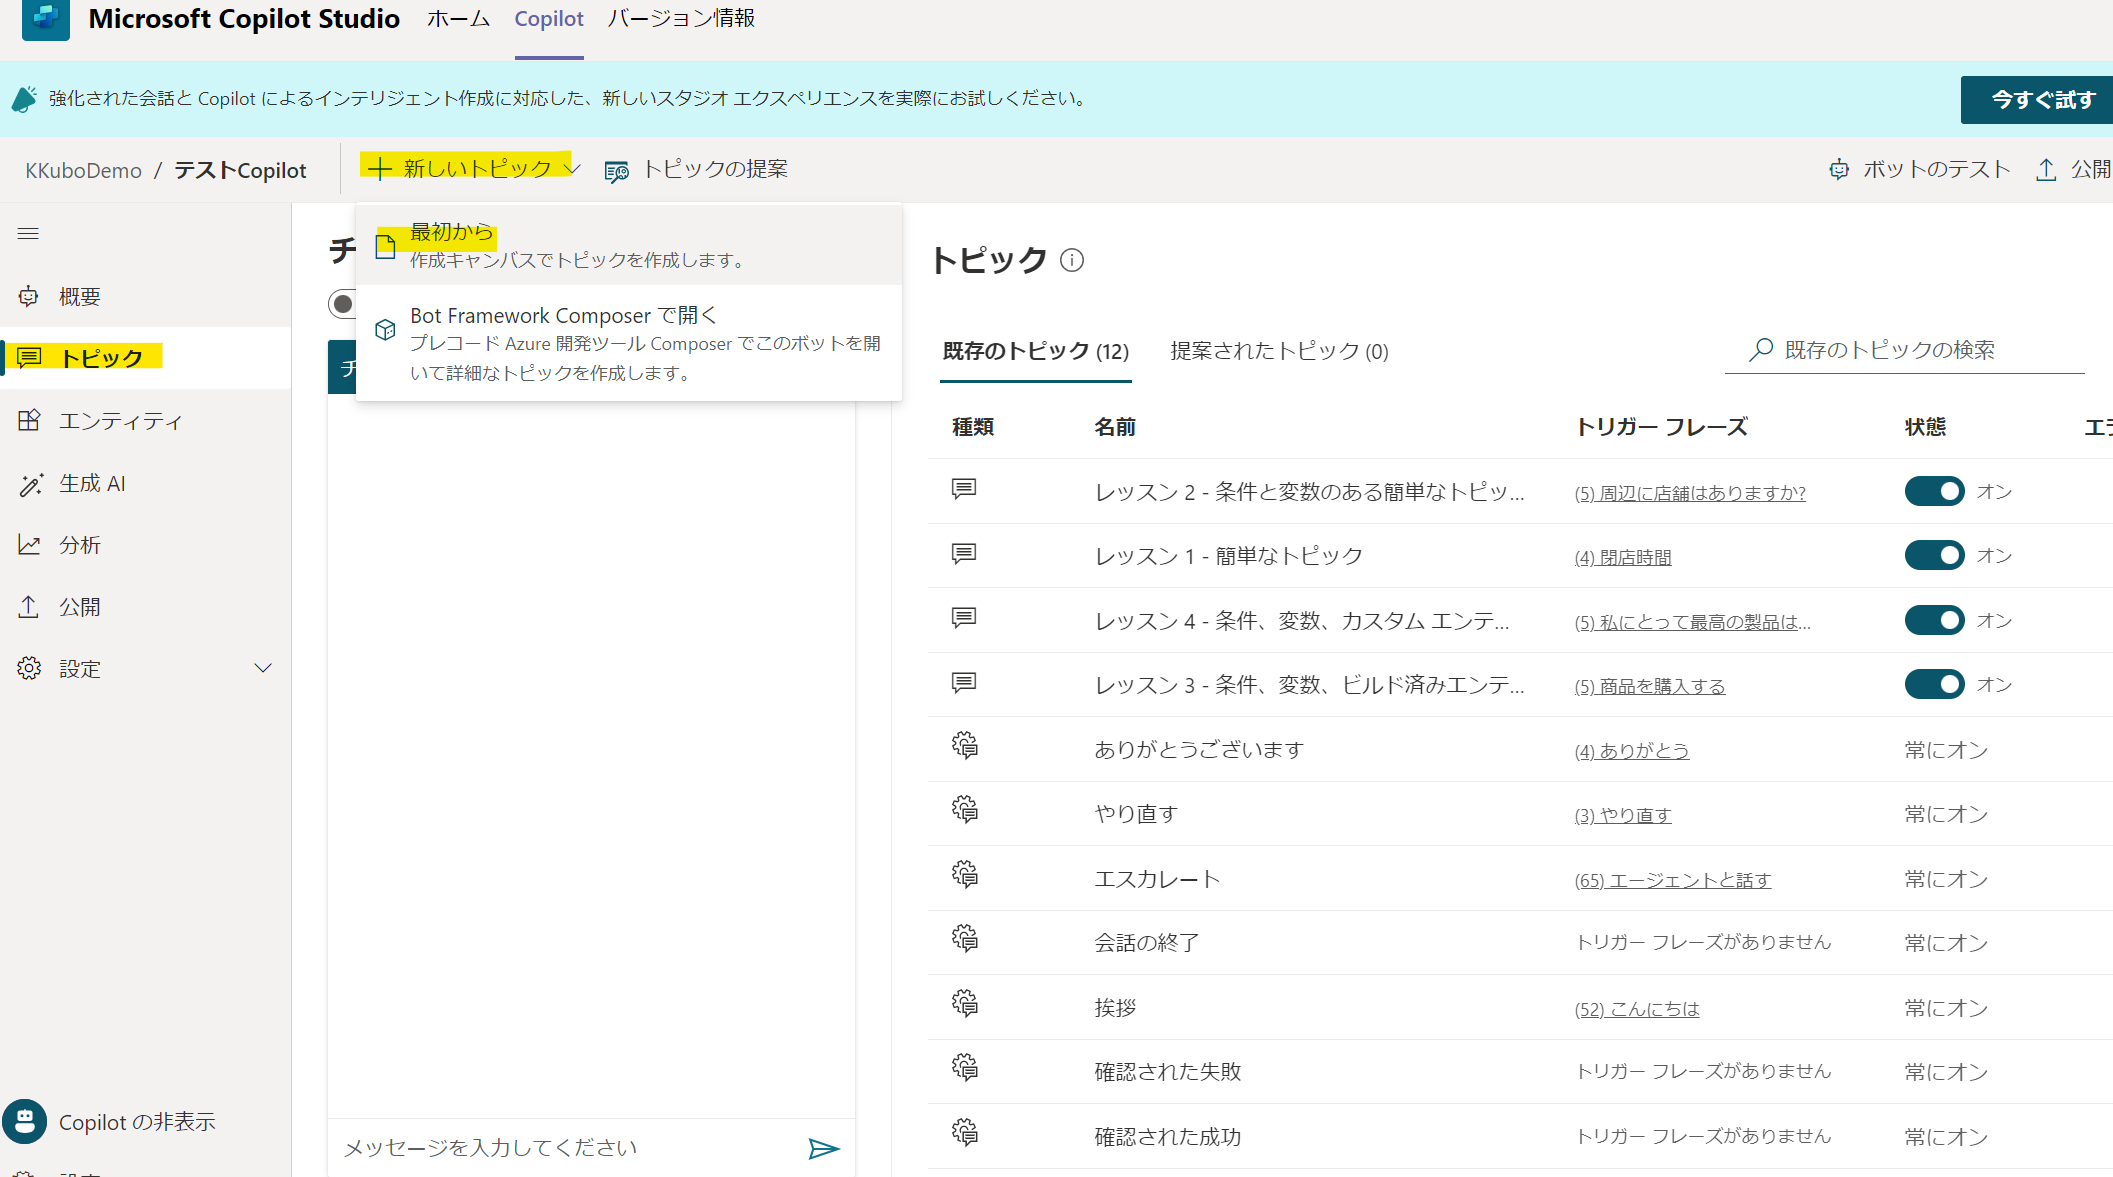Click the info icon beside トピック heading
2113x1177 pixels.
coord(1072,261)
